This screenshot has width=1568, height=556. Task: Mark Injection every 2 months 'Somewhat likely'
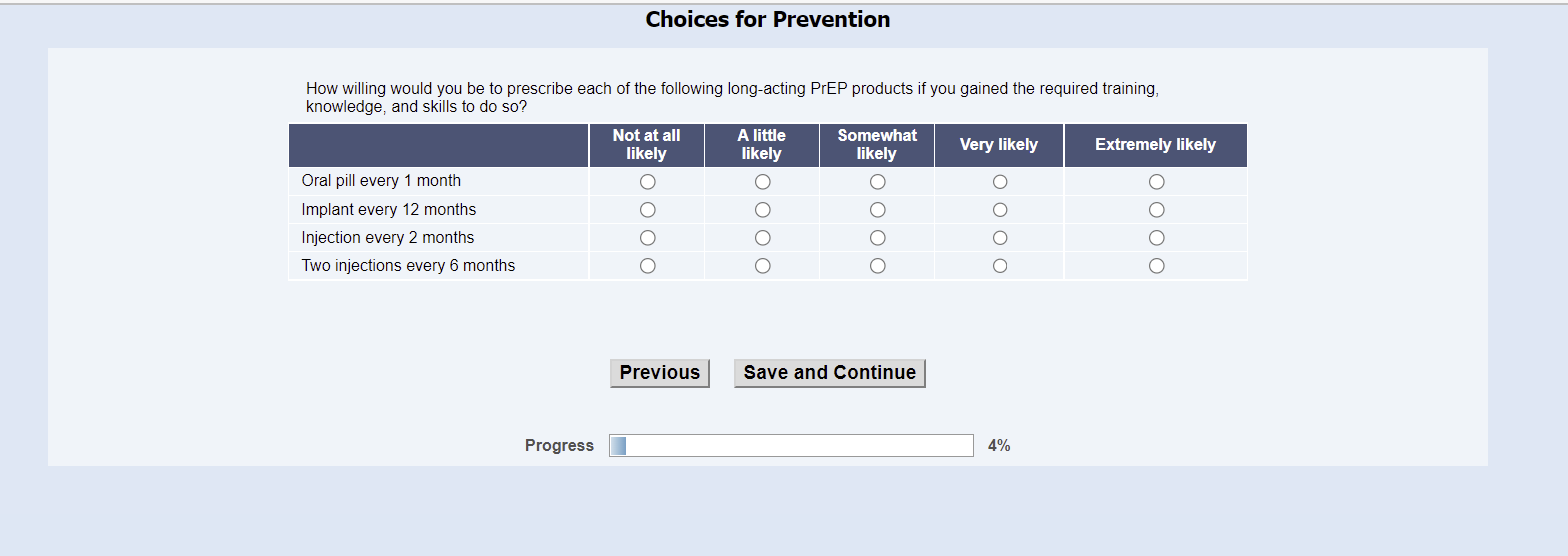pyautogui.click(x=877, y=238)
